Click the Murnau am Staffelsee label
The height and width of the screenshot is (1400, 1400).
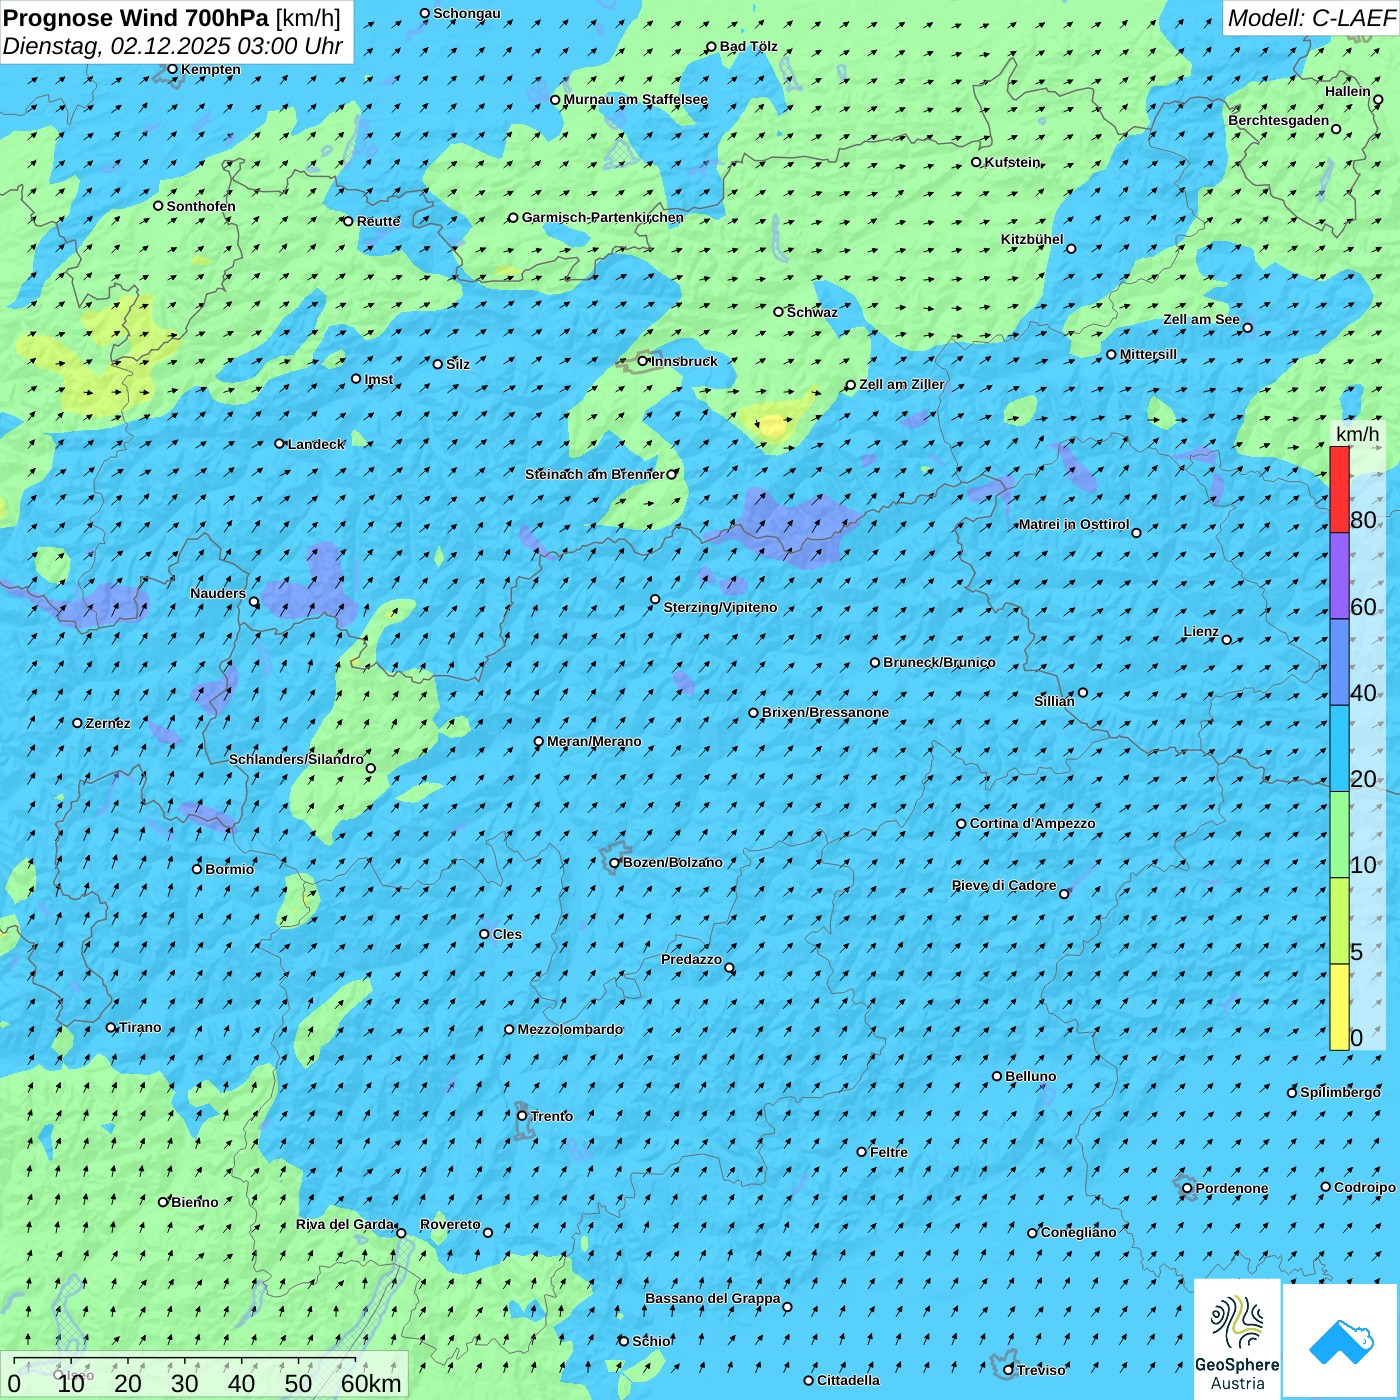click(x=635, y=99)
